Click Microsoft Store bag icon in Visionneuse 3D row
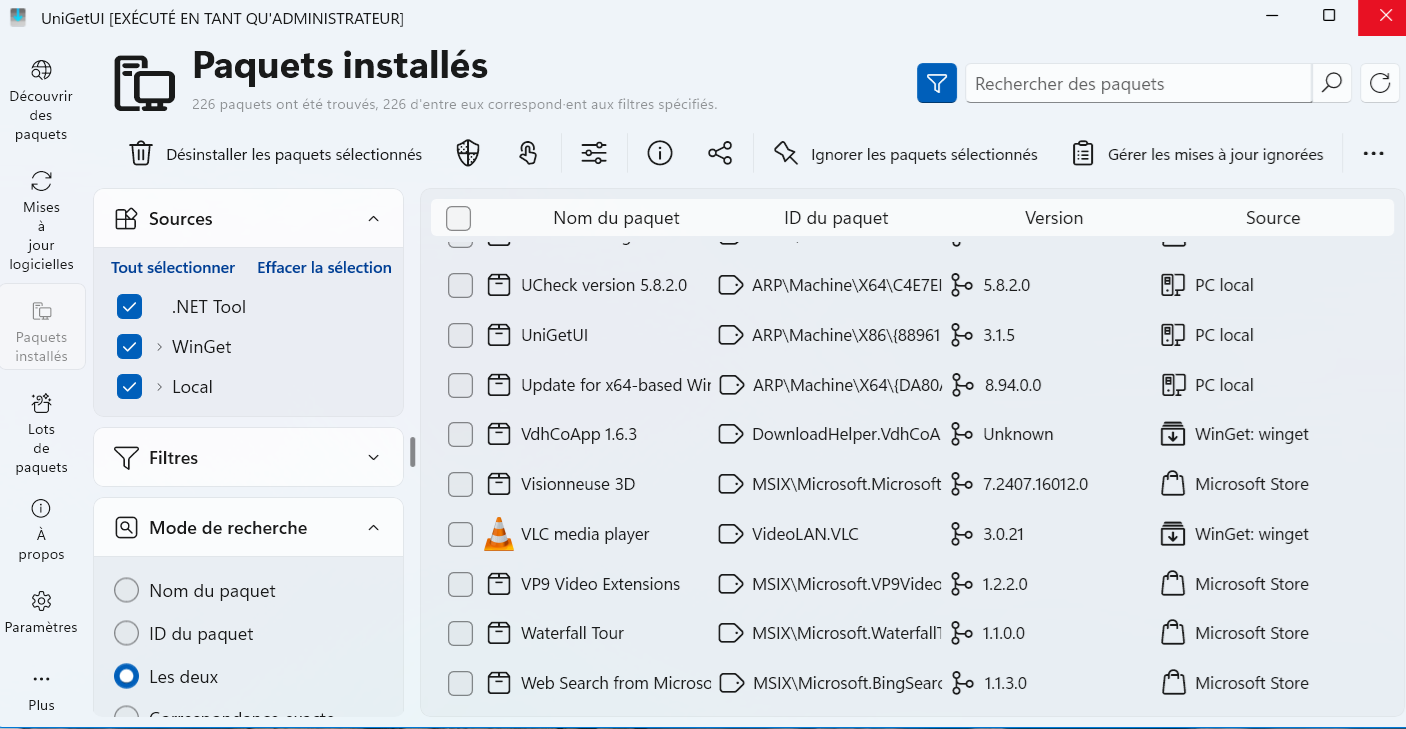 coord(1172,484)
